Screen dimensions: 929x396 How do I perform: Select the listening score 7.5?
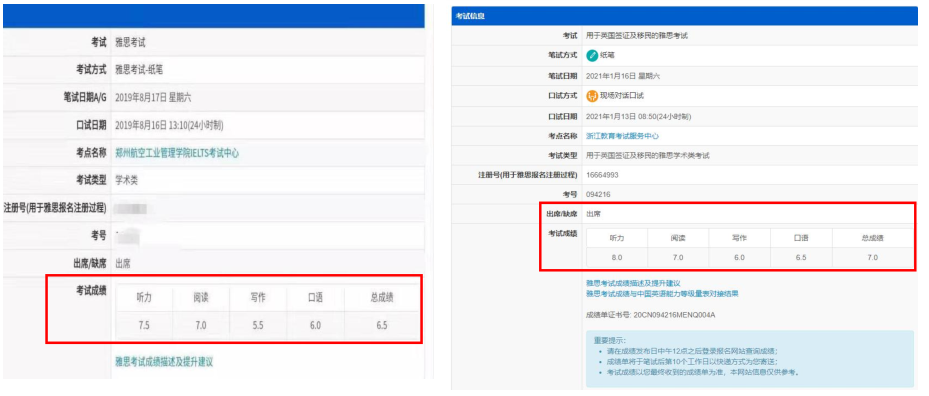(144, 325)
